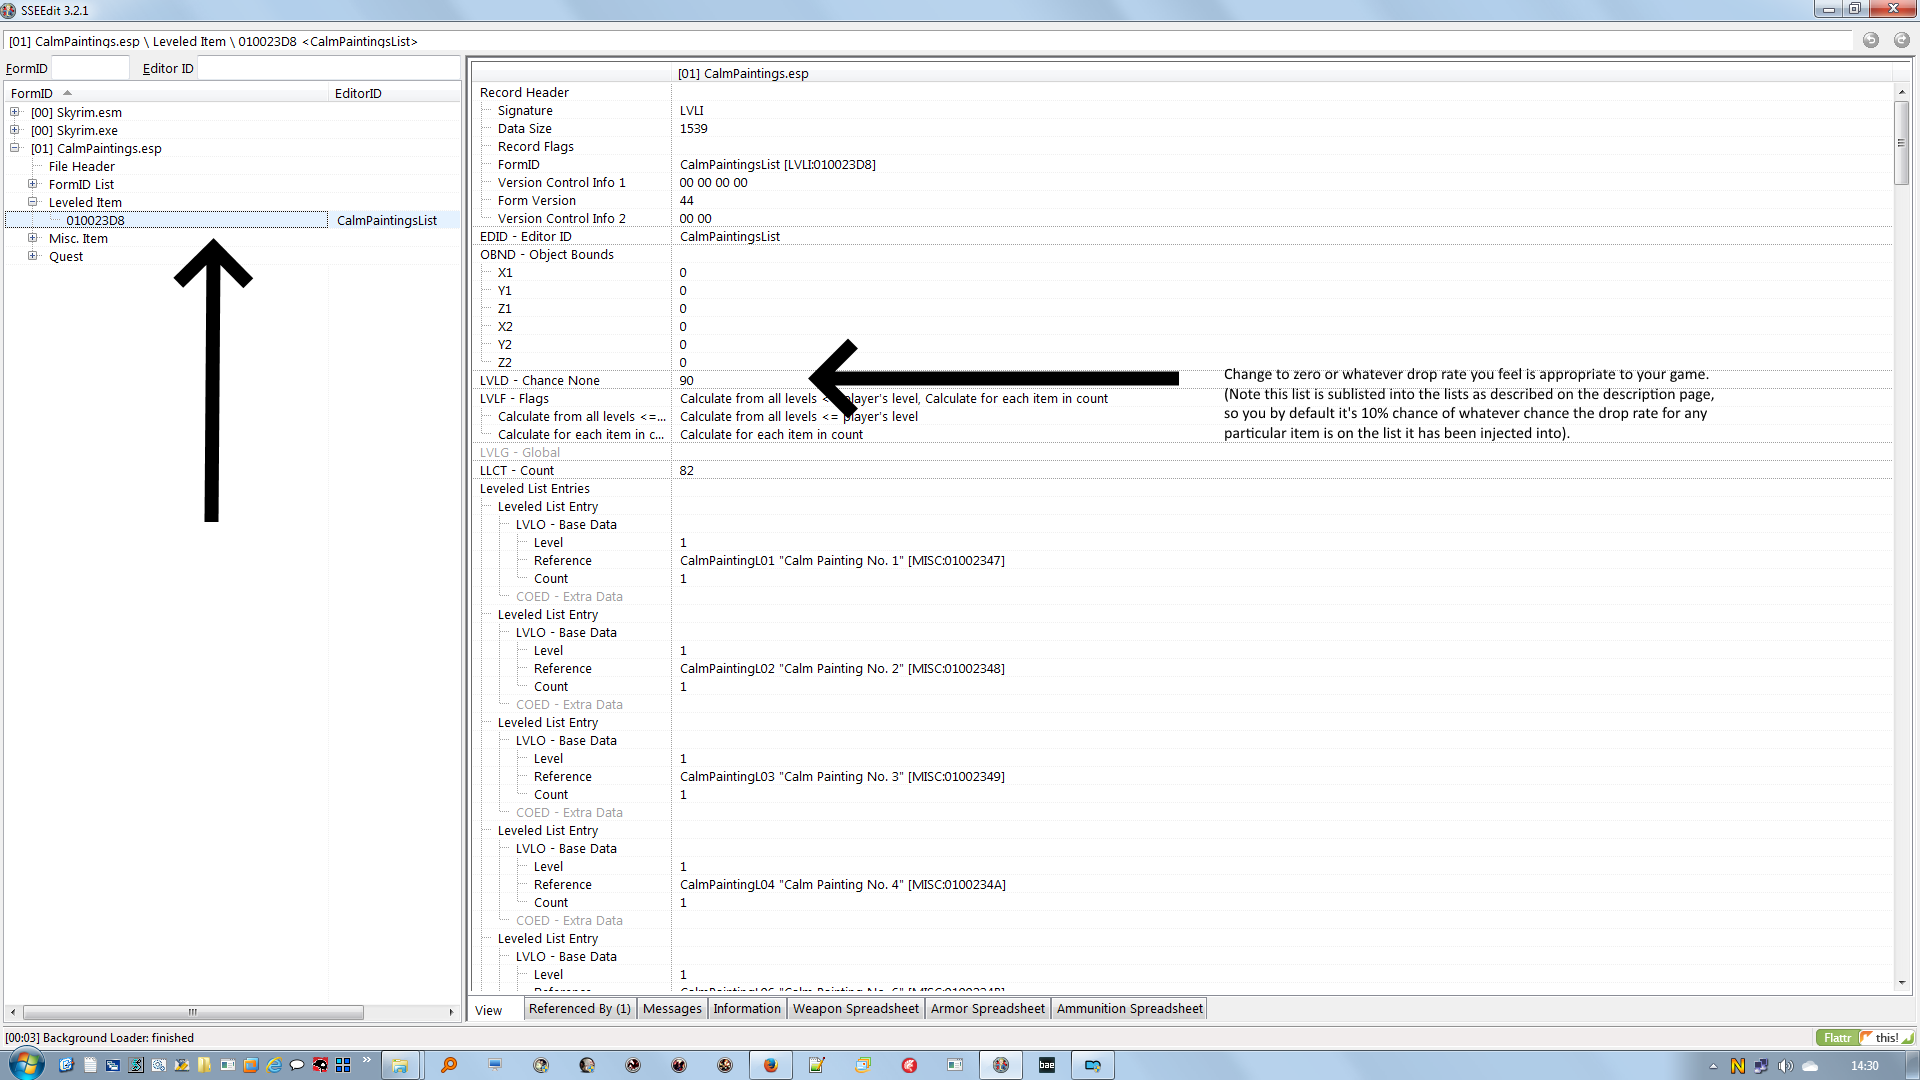Click the 'bae' taskbar icon
Image resolution: width=1920 pixels, height=1080 pixels.
click(1047, 1065)
